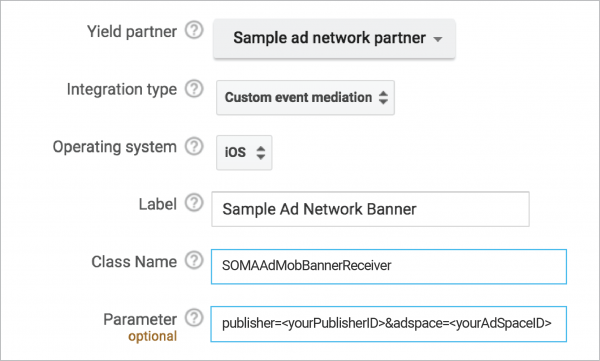Click the Yield partner label text
Viewport: 600px width, 361px height.
click(x=132, y=31)
